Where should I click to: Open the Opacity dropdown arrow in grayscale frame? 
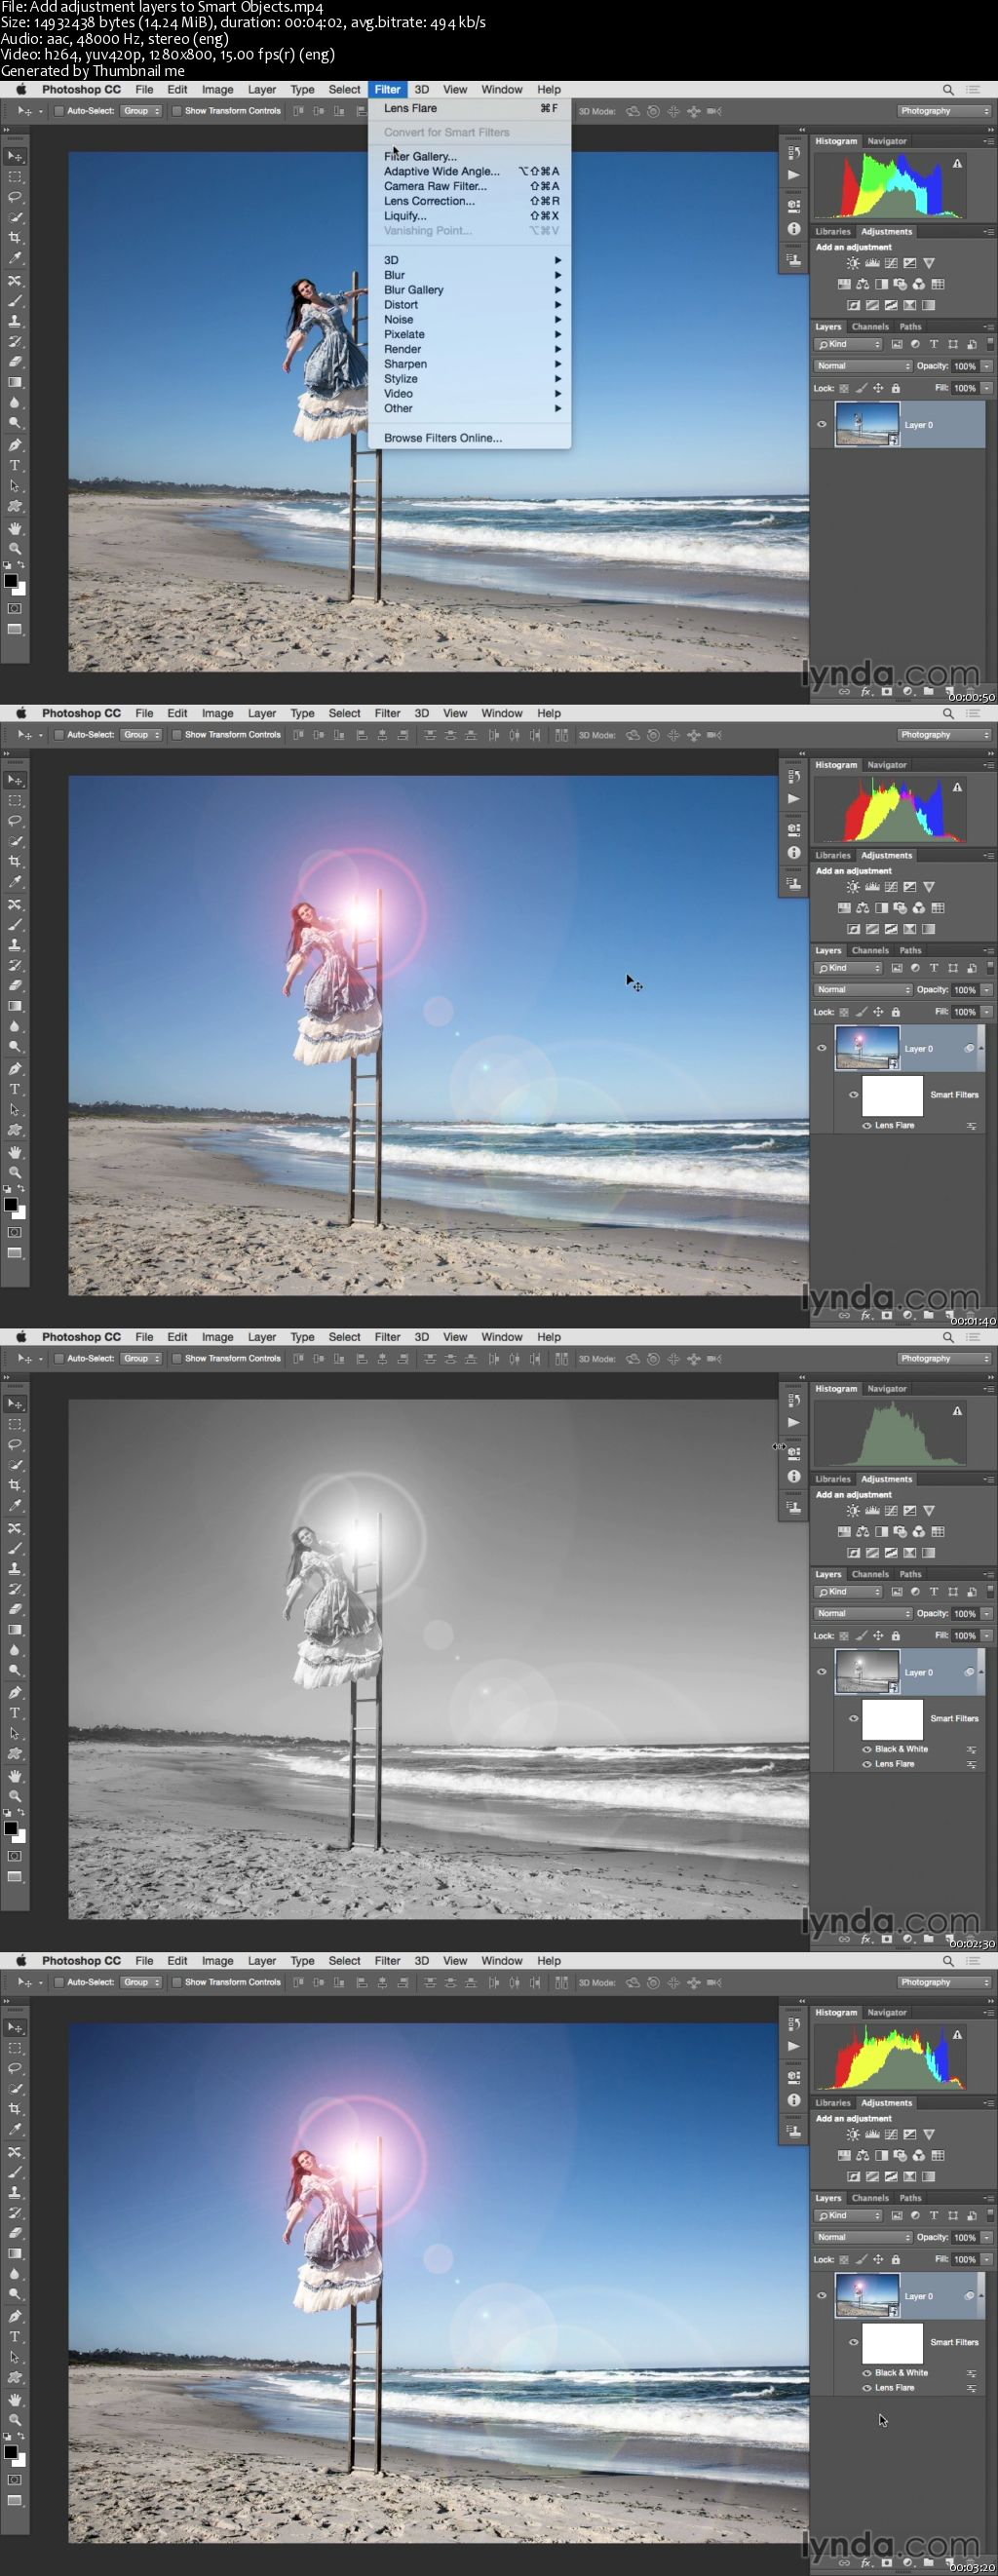[x=986, y=1613]
